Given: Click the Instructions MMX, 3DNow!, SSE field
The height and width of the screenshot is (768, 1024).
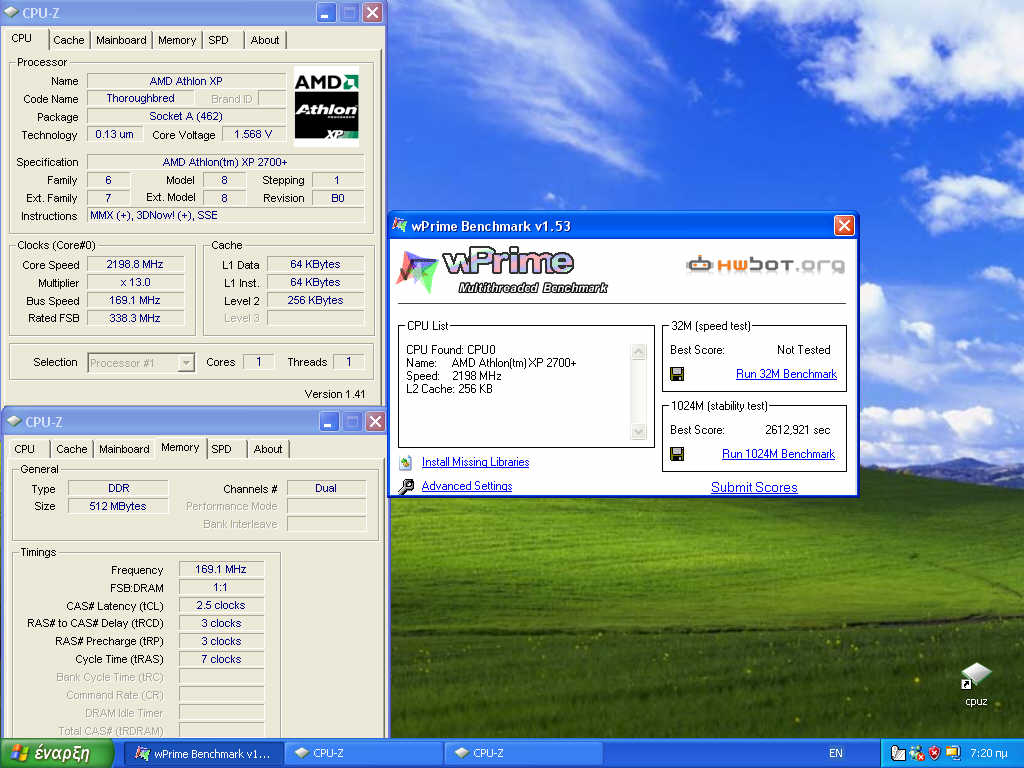Looking at the screenshot, I should pos(225,216).
